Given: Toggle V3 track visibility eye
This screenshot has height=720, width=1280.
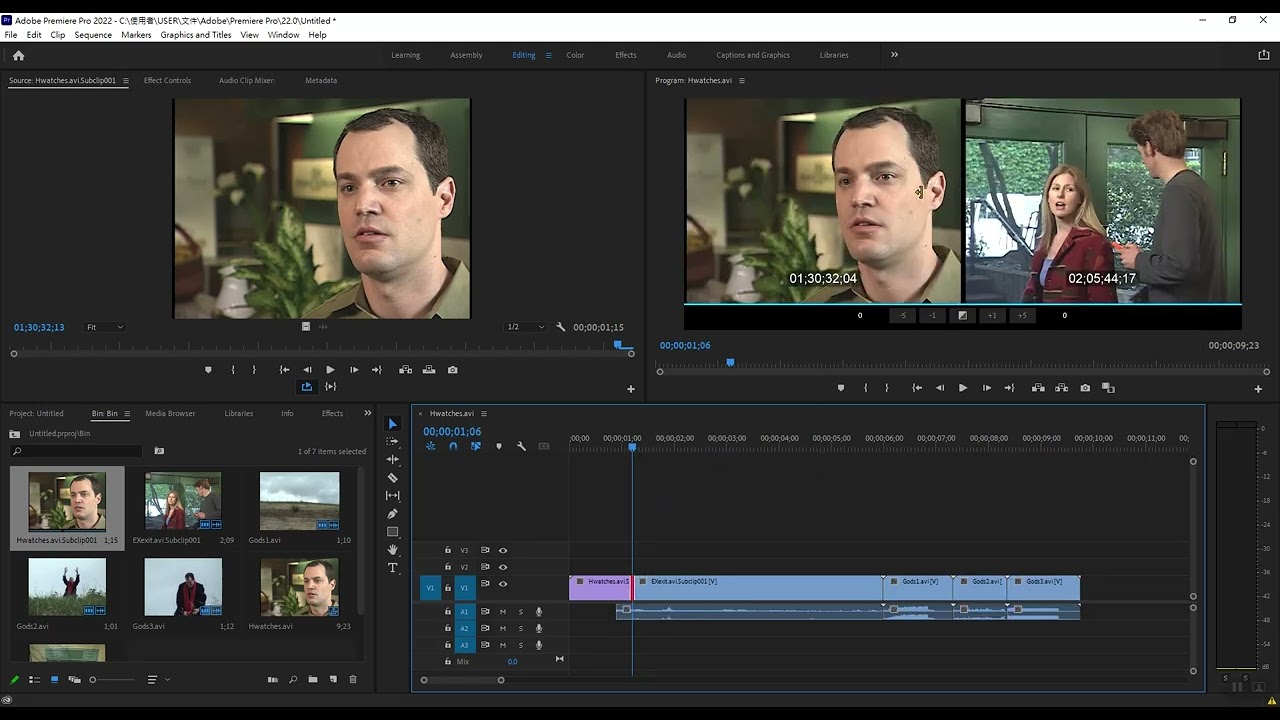Looking at the screenshot, I should pos(503,550).
